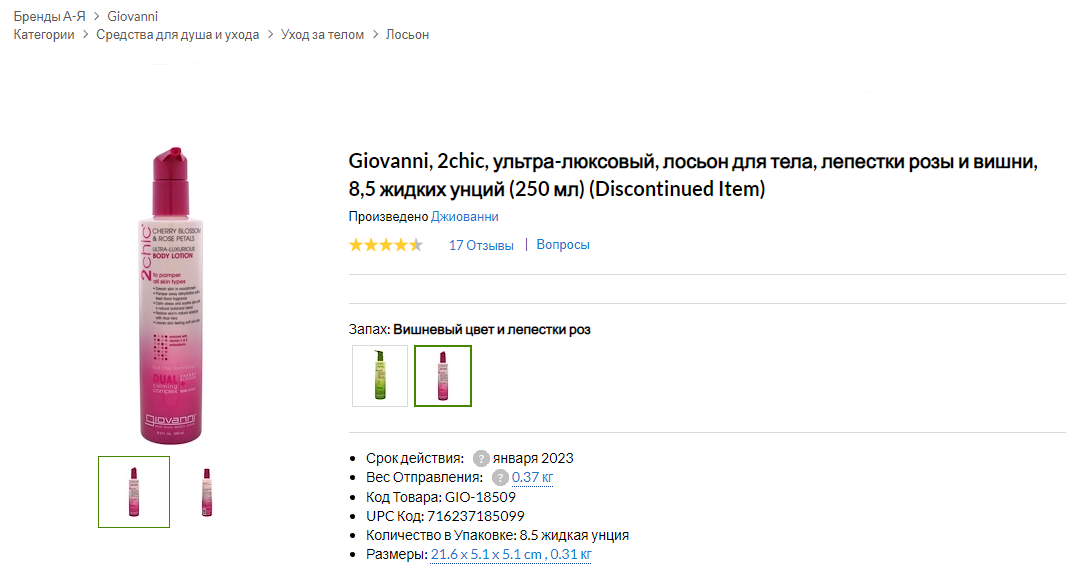Image resolution: width=1072 pixels, height=576 pixels.
Task: Open the Категории breadcrumb
Action: [44, 35]
